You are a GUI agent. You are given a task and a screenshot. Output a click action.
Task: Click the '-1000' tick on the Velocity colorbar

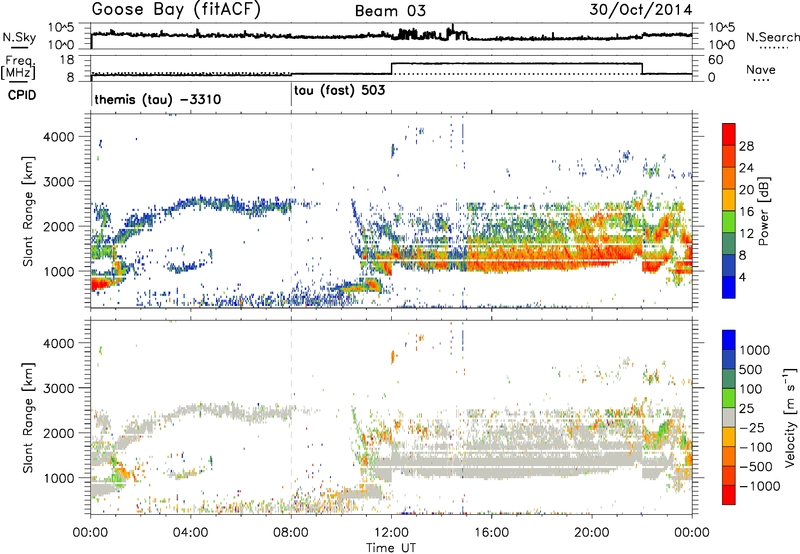tap(760, 486)
